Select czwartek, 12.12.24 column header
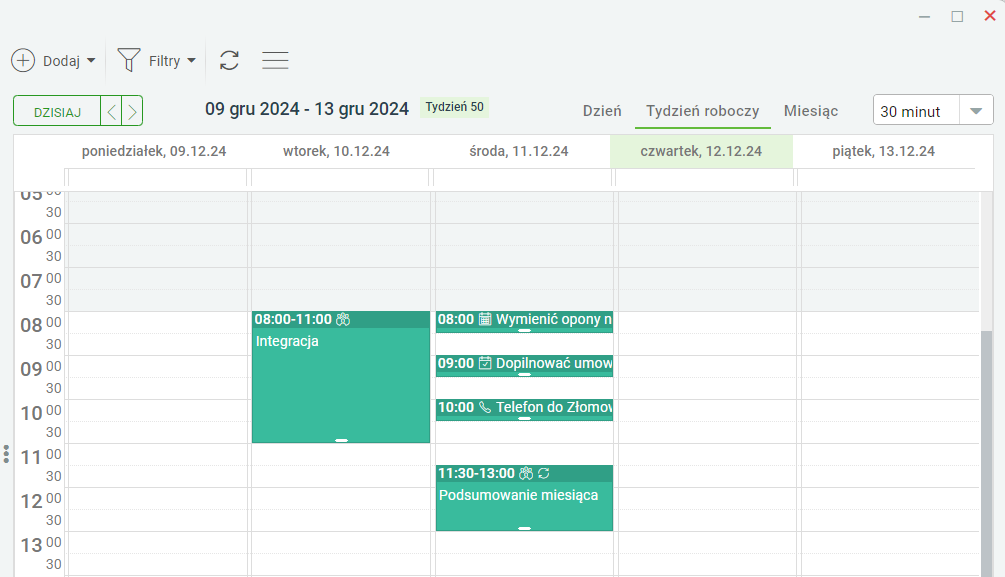The height and width of the screenshot is (577, 1005). pyautogui.click(x=701, y=151)
